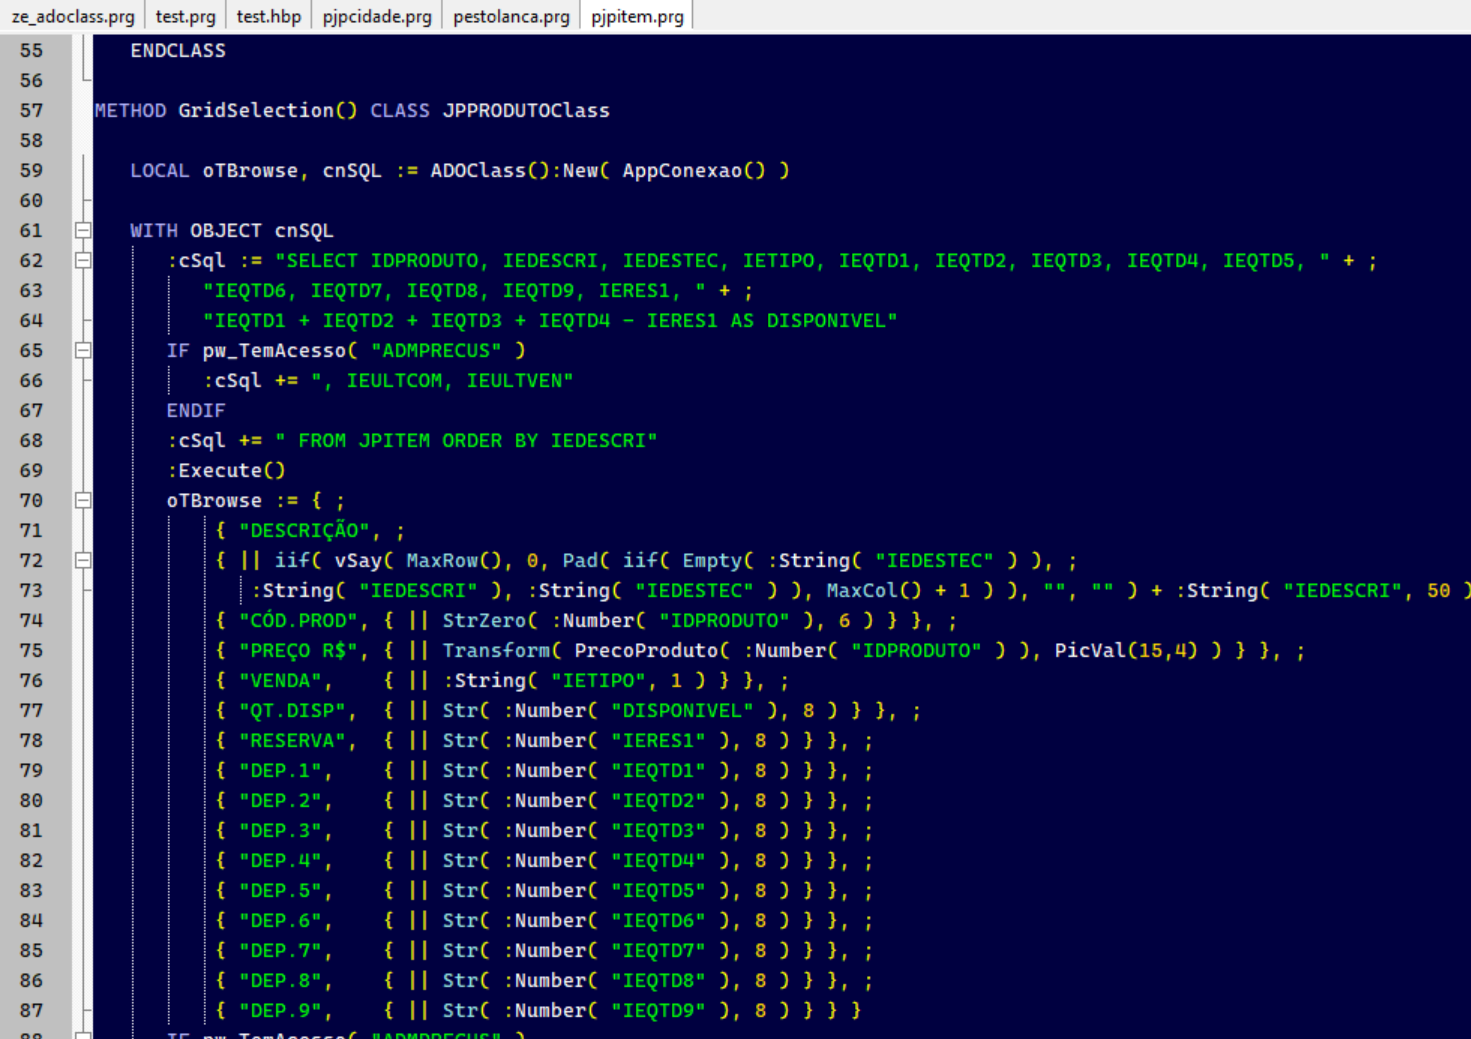Collapse the WITH OBJECT fold on line 61
The height and width of the screenshot is (1039, 1471).
tap(83, 230)
